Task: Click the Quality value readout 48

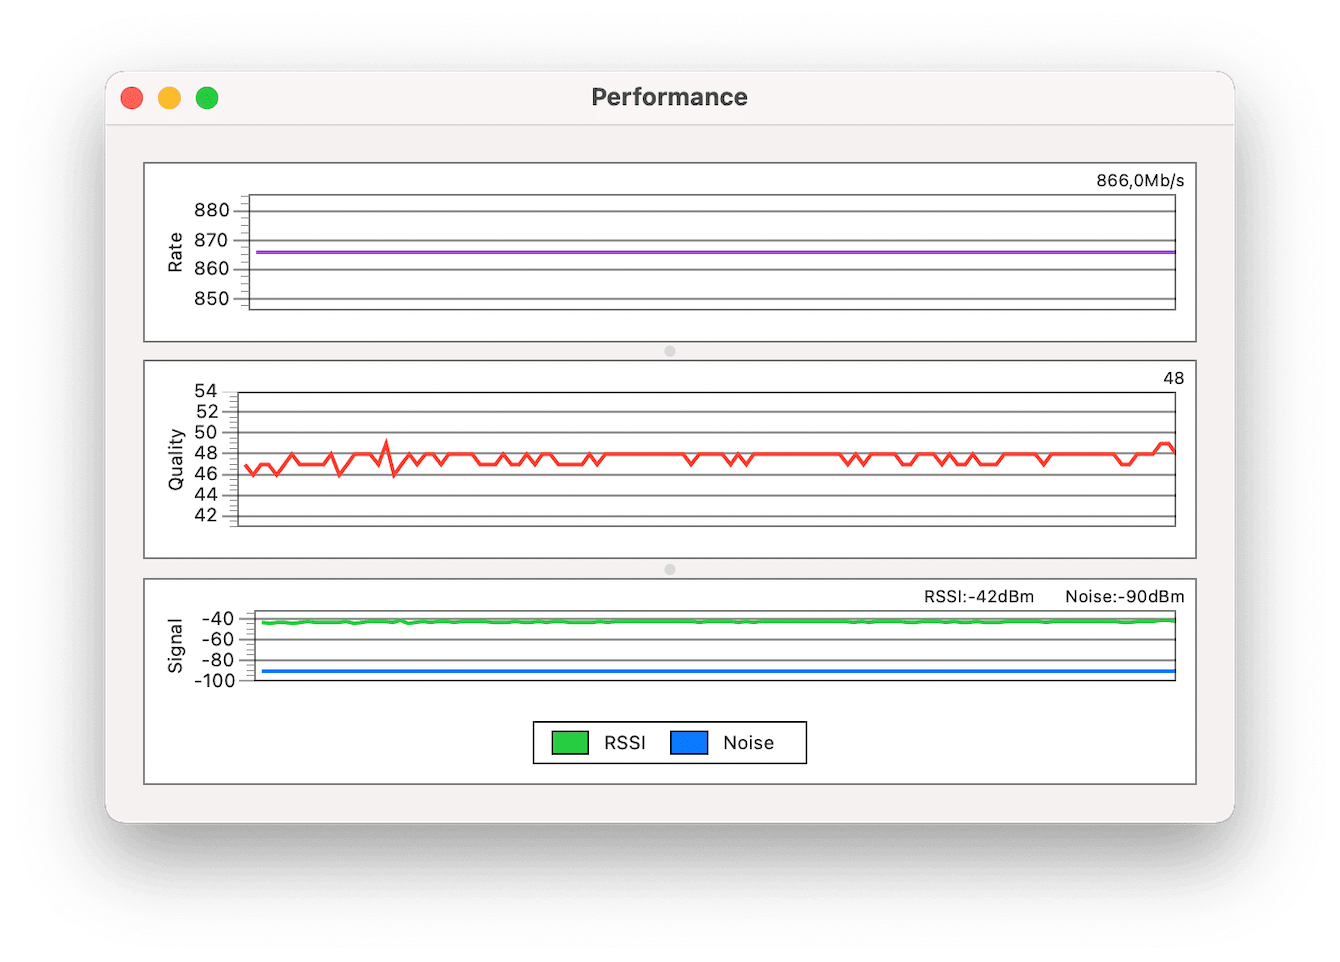Action: [x=1173, y=379]
